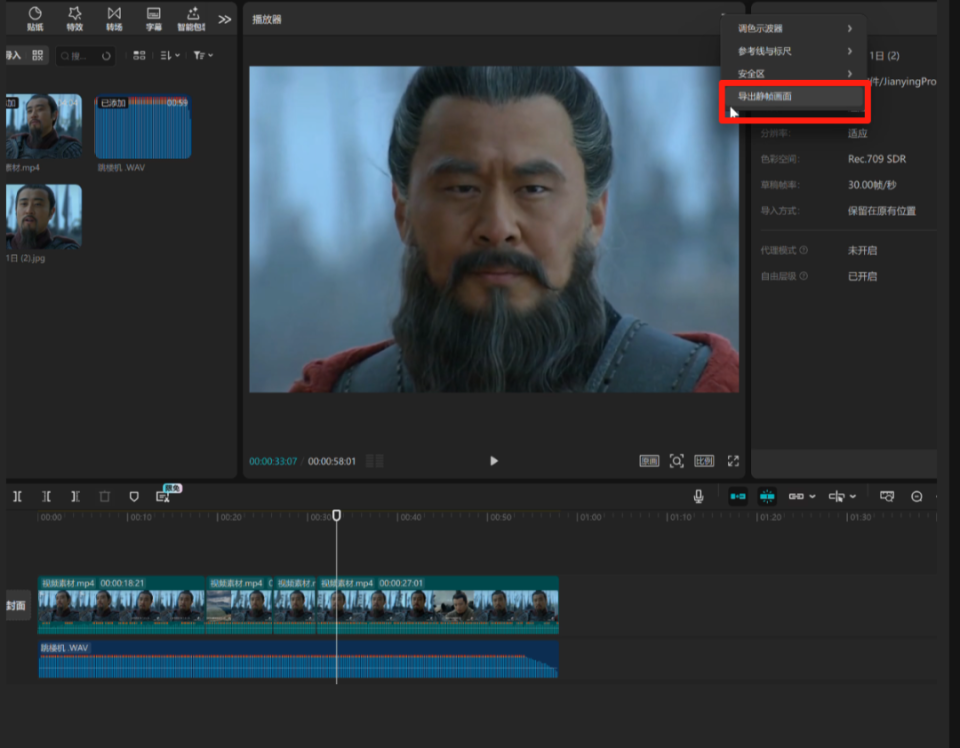
Task: Open the 参考线与标尺 submenu
Action: [x=794, y=51]
